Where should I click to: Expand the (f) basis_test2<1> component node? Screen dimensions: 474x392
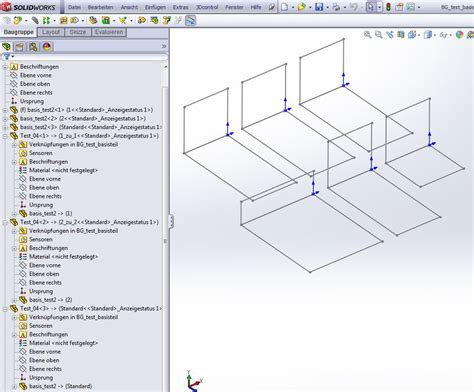[5, 110]
